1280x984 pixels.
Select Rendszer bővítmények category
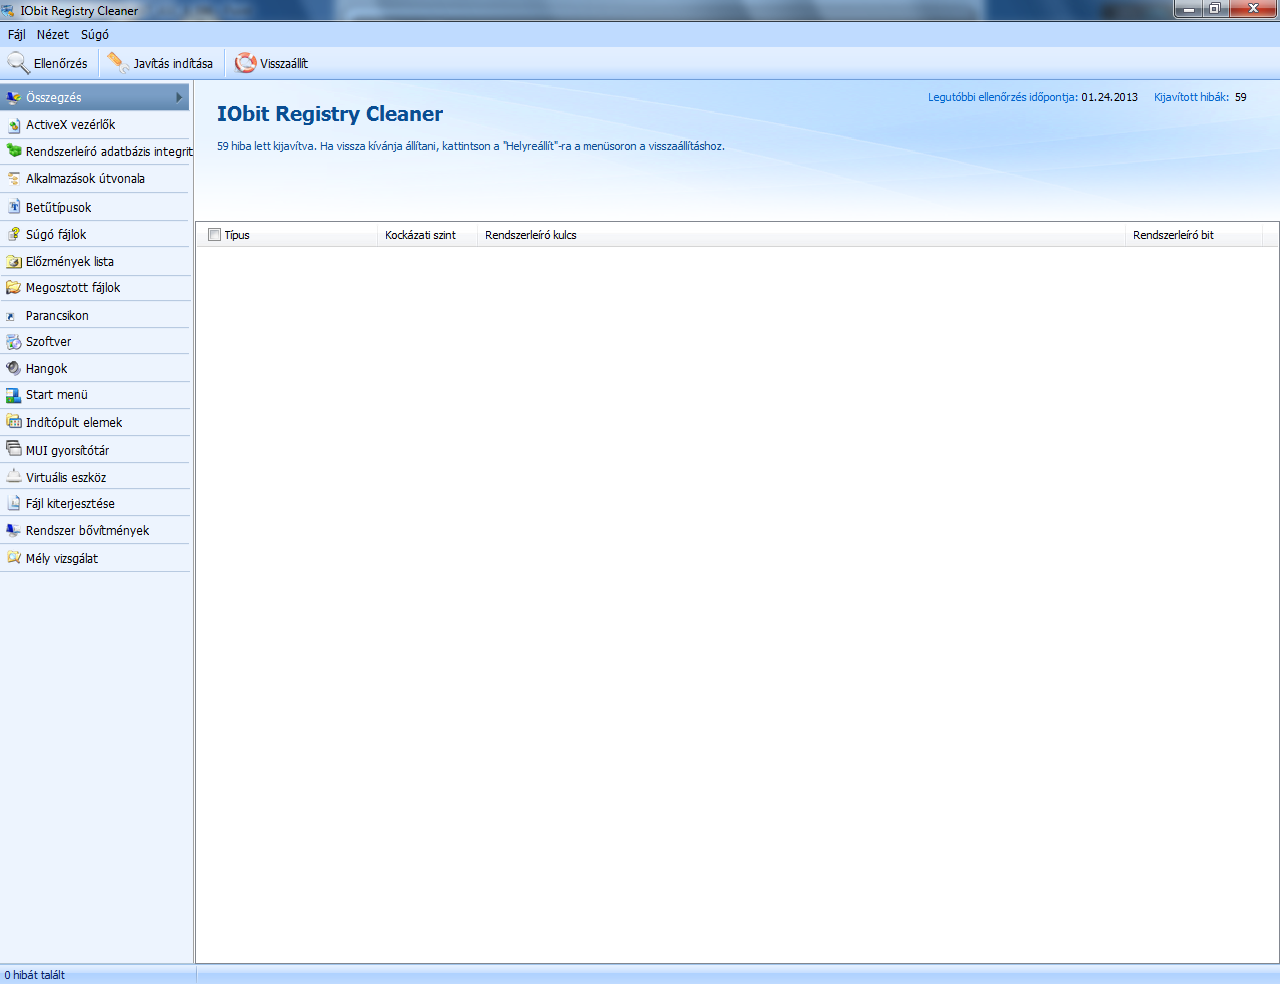coord(96,530)
